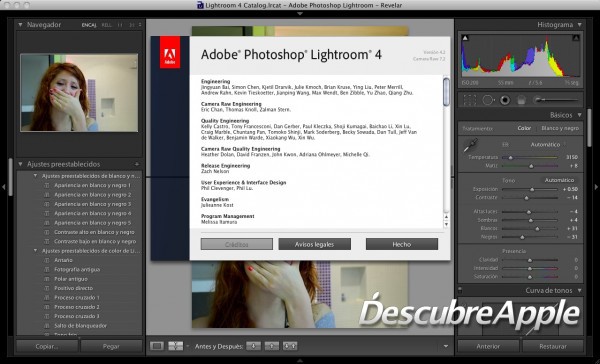The width and height of the screenshot is (600, 364).
Task: Click credits dialog scrollbar thumb
Action: [446, 92]
